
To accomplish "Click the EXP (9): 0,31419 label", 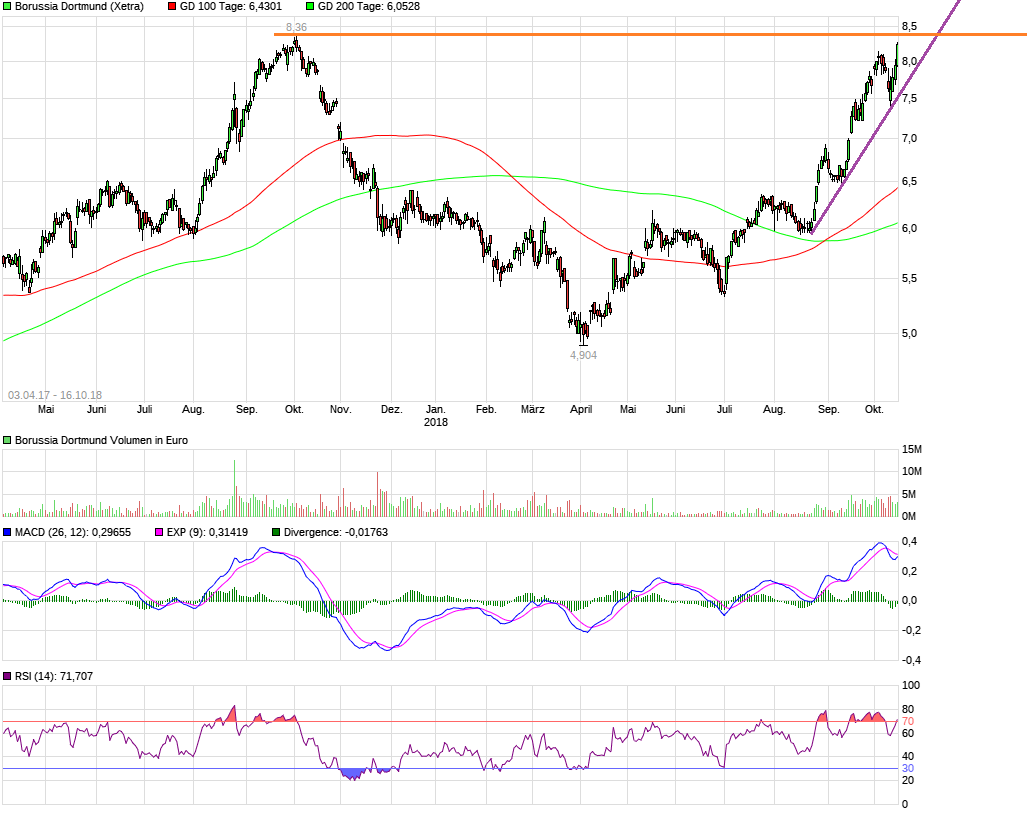I will pyautogui.click(x=207, y=532).
